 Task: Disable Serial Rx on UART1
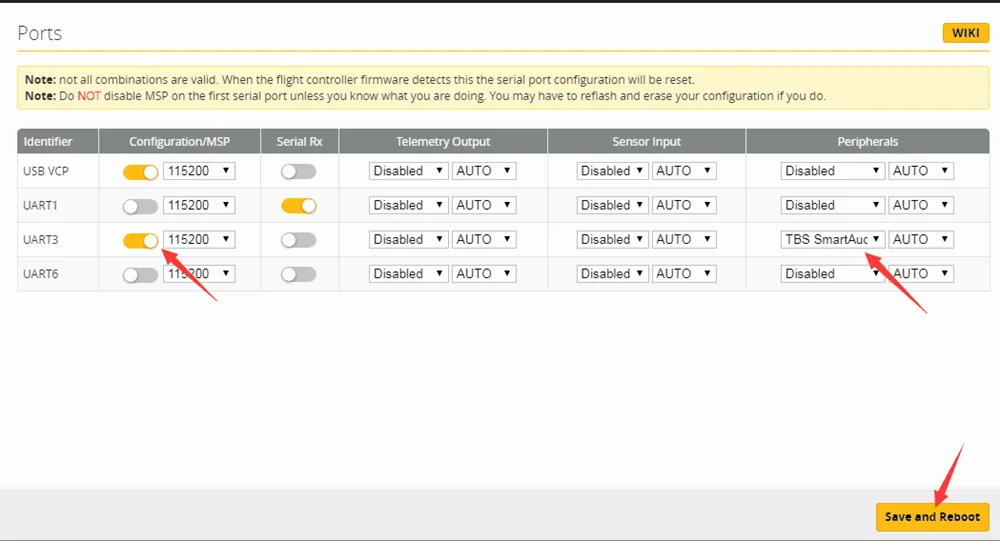(298, 206)
